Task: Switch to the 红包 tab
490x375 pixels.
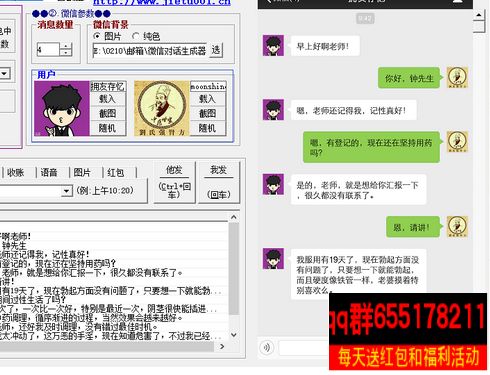Action: 116,172
